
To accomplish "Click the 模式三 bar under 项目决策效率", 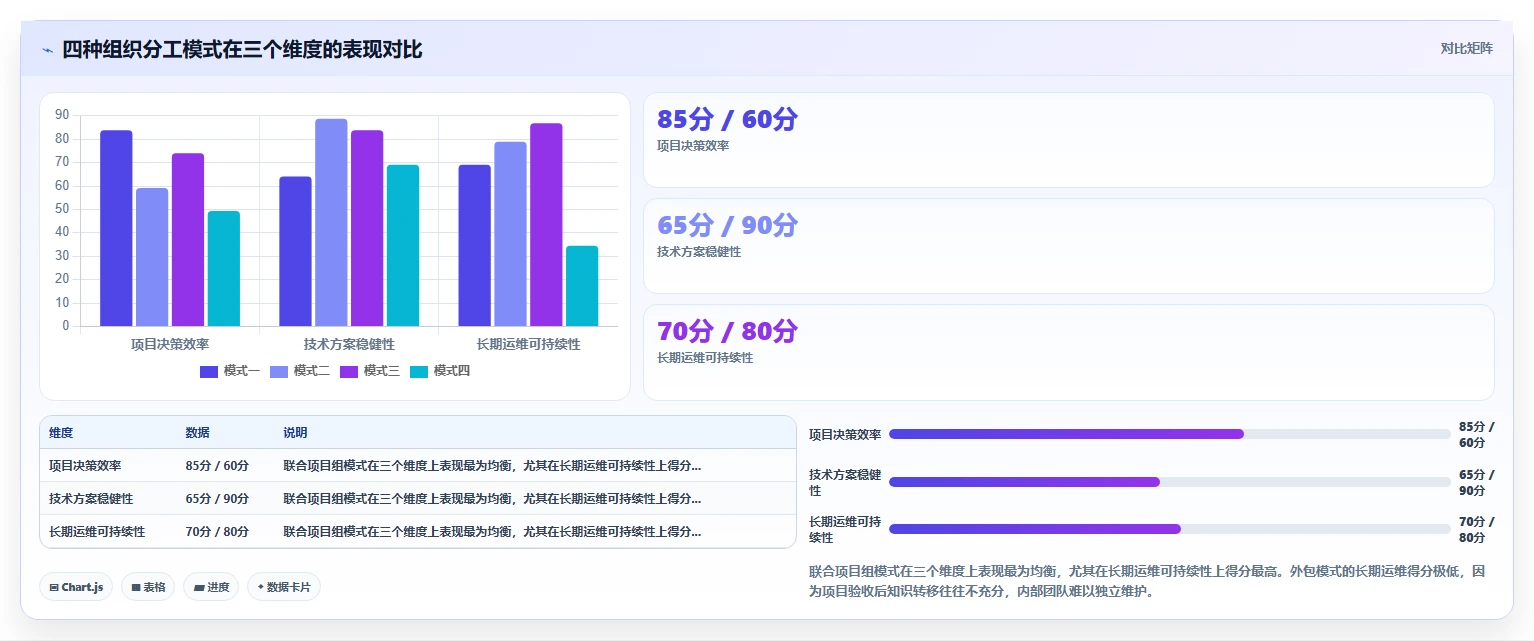I will coord(188,240).
